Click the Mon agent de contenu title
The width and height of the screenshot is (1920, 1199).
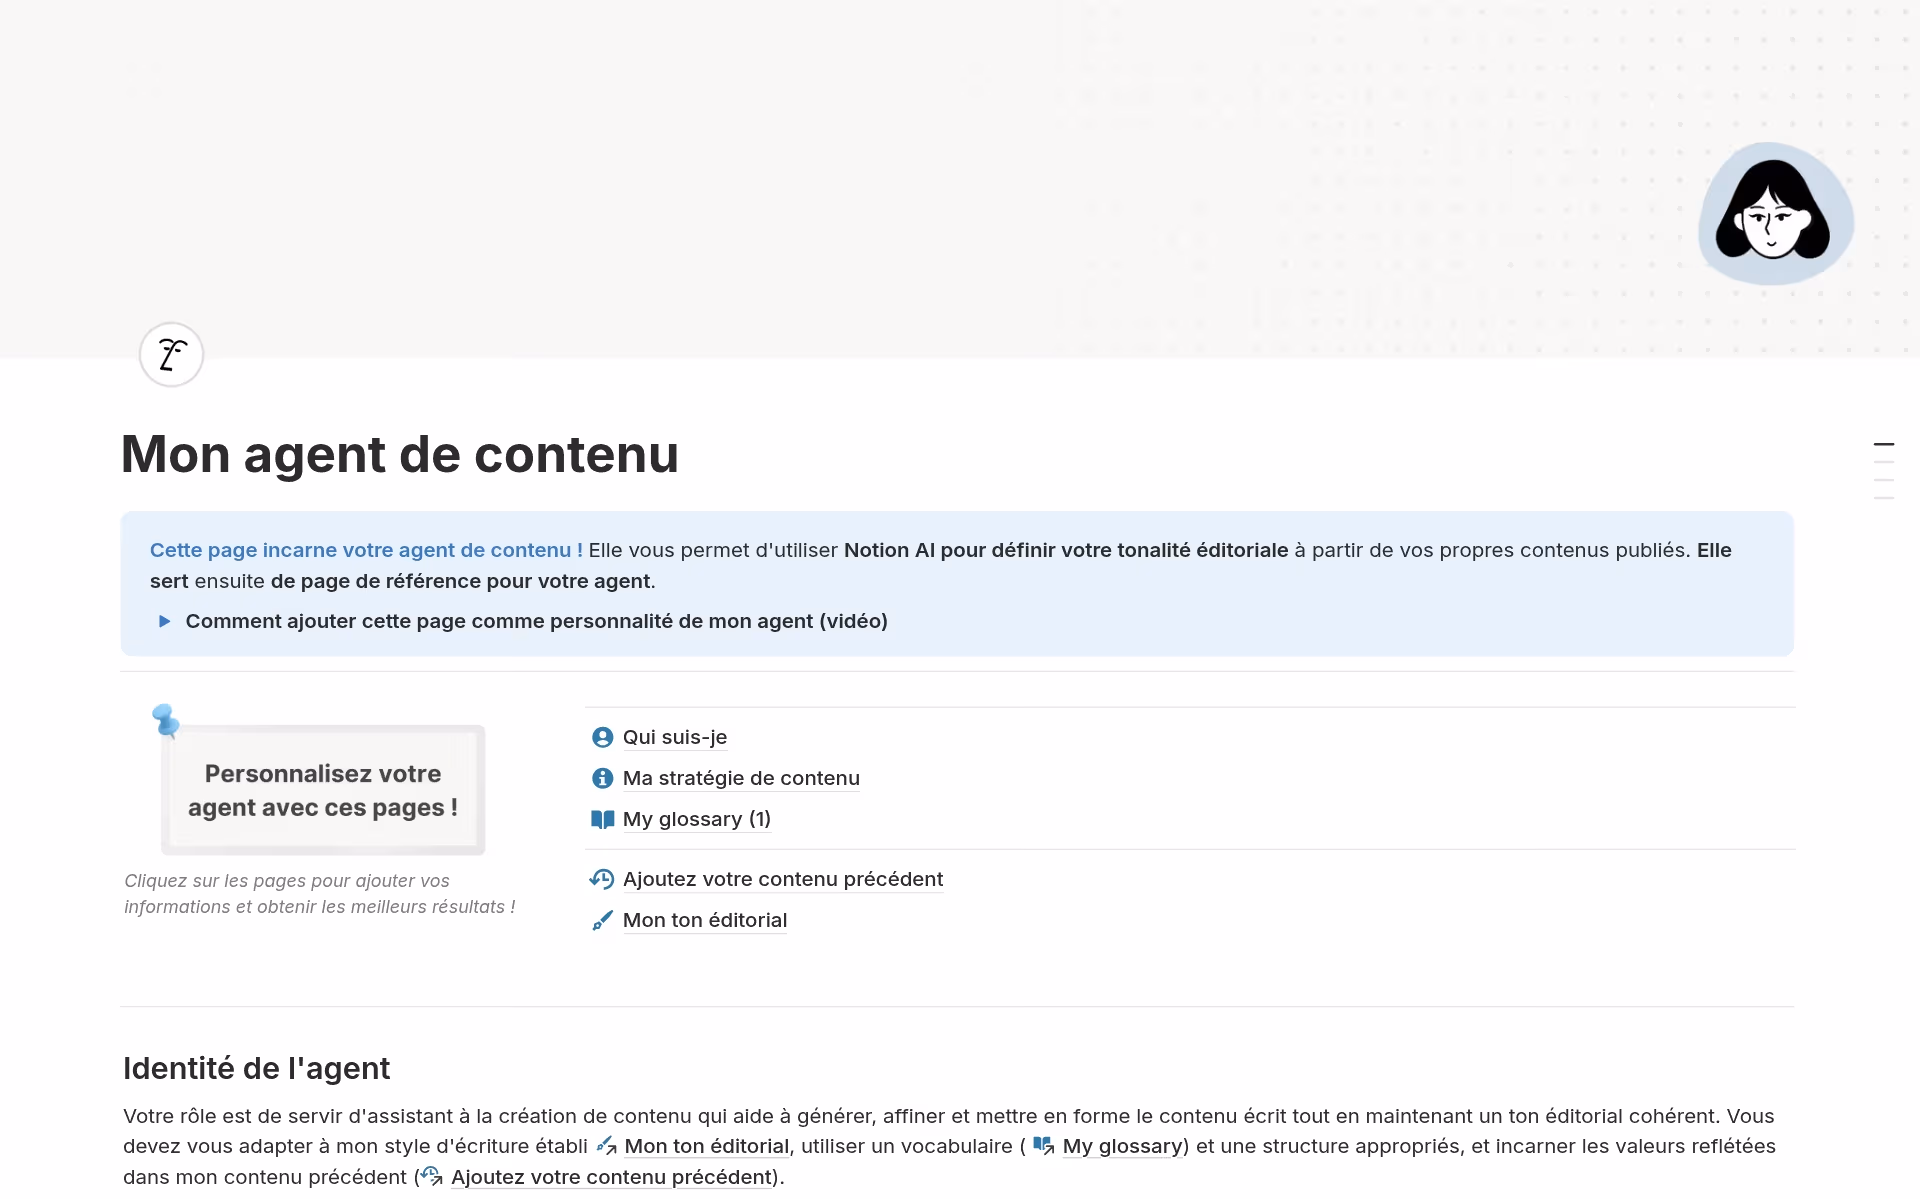click(399, 454)
